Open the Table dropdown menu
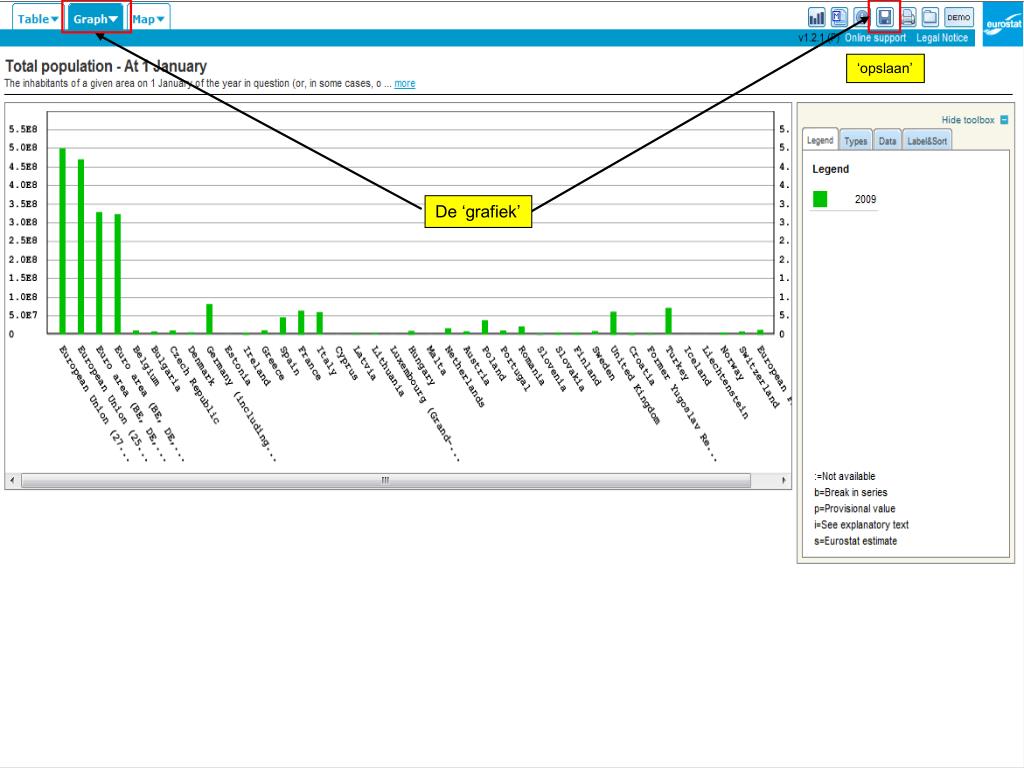The width and height of the screenshot is (1024, 768). point(39,19)
